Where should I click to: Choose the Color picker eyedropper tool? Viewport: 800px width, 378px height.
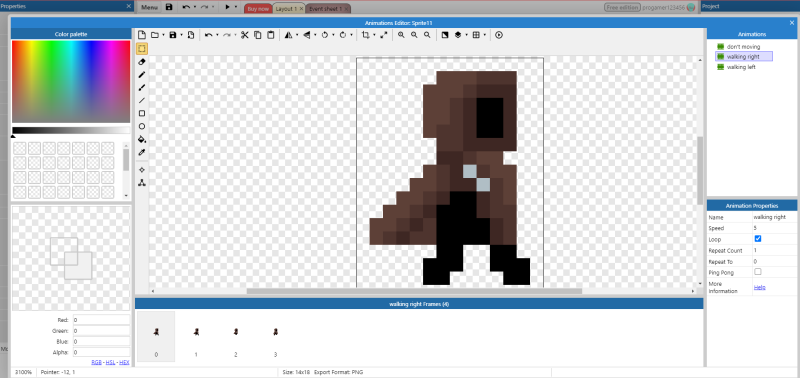(142, 152)
